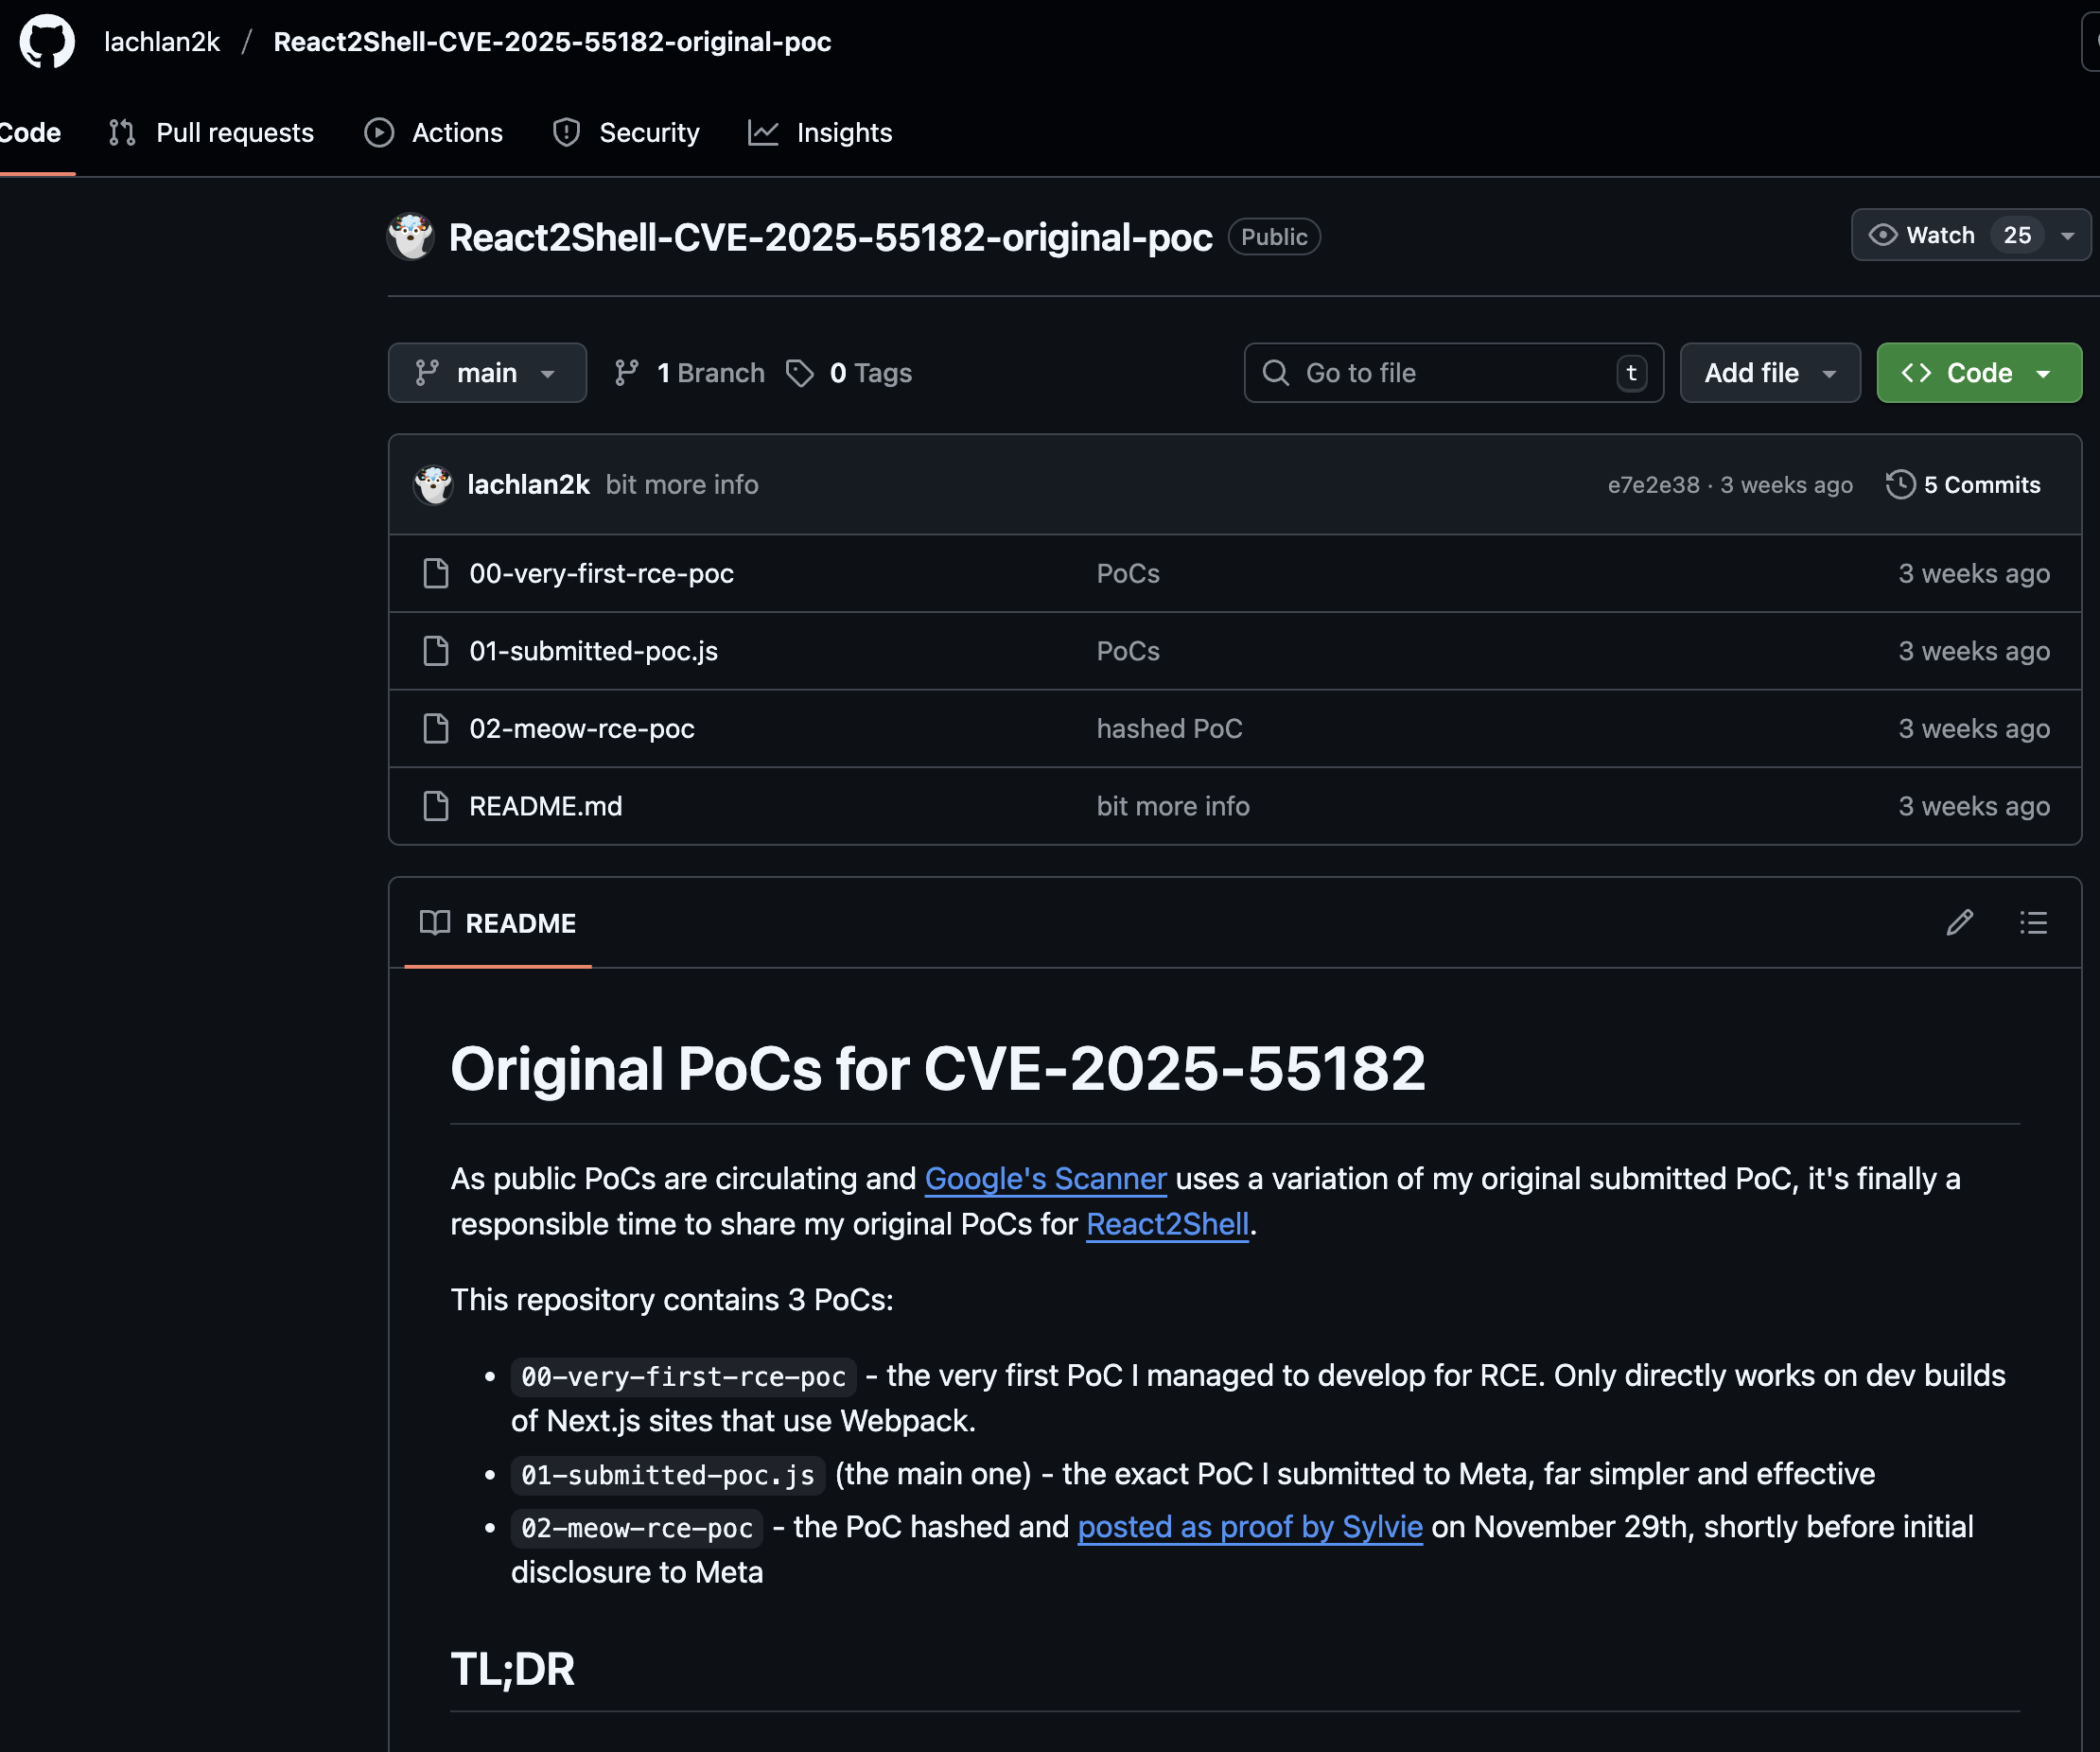Click the tags icon beside 0 Tags
The image size is (2100, 1752).
pyautogui.click(x=799, y=373)
